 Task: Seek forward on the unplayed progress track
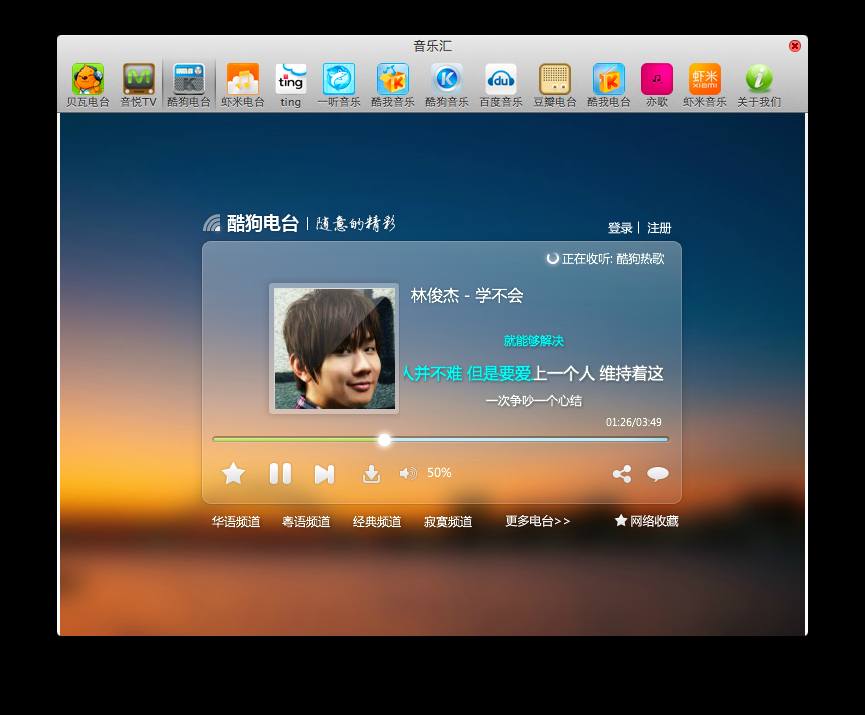click(530, 440)
